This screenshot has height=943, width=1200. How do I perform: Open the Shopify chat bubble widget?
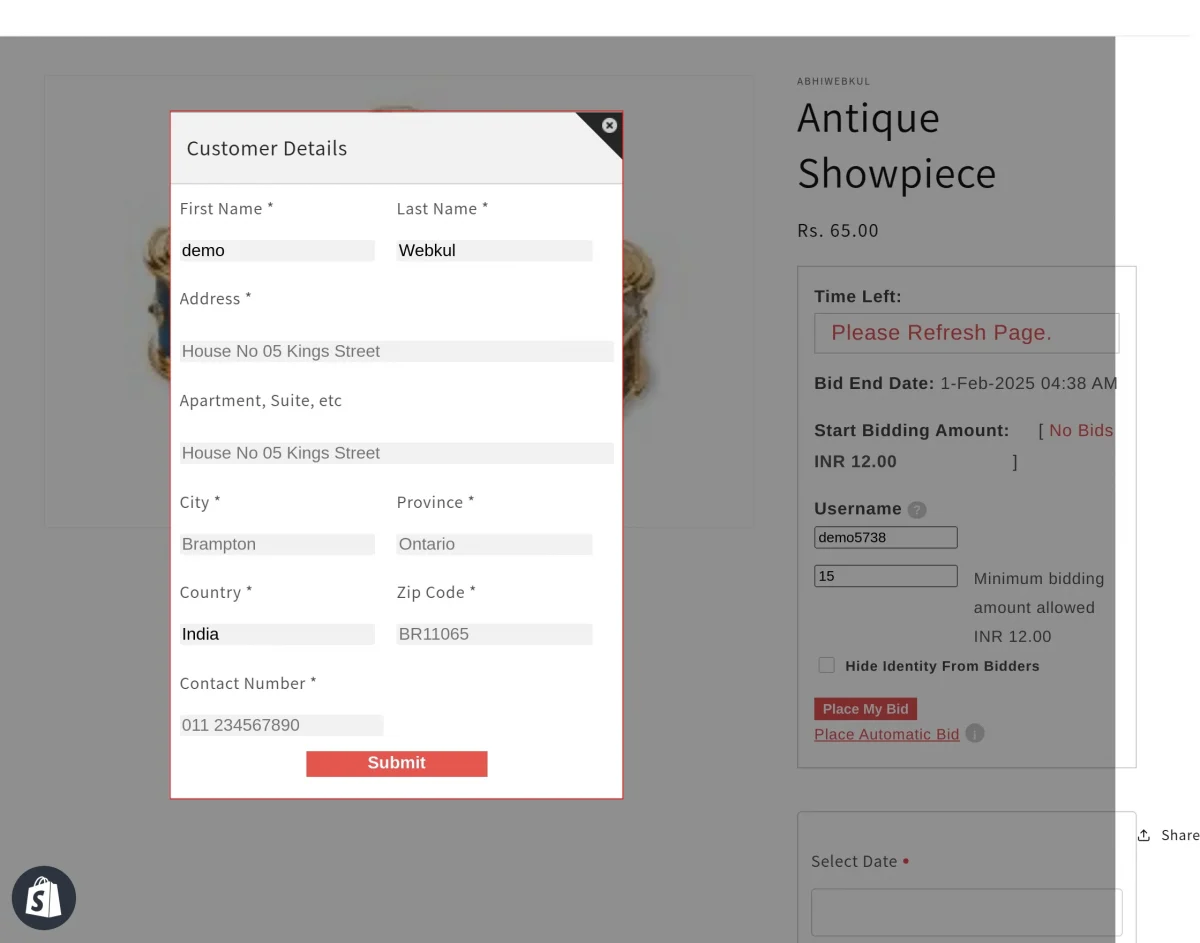(x=44, y=897)
